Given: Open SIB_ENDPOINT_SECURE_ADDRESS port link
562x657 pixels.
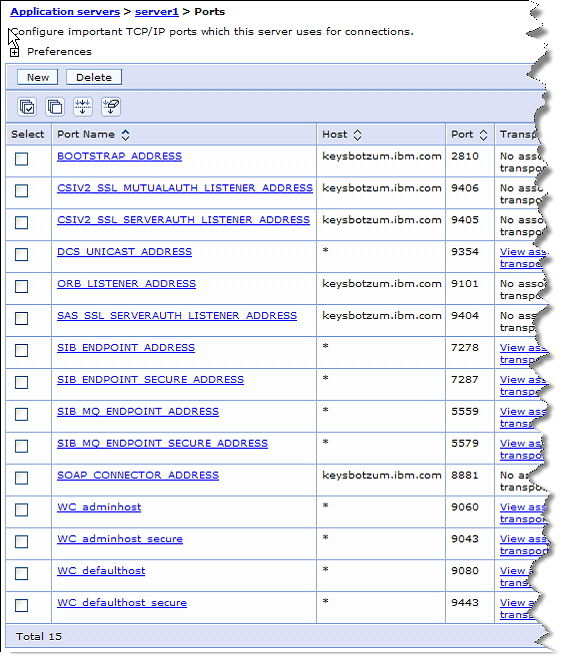Looking at the screenshot, I should [150, 380].
